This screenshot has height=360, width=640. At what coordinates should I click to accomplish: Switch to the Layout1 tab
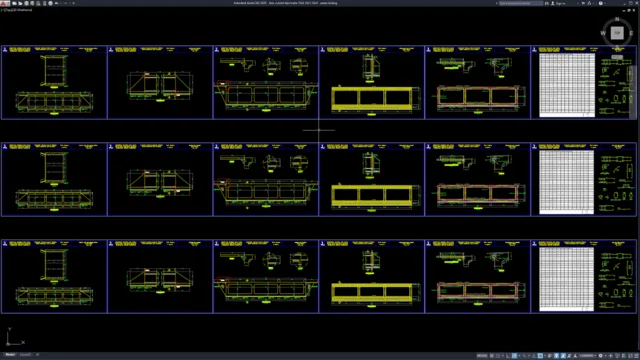click(25, 355)
